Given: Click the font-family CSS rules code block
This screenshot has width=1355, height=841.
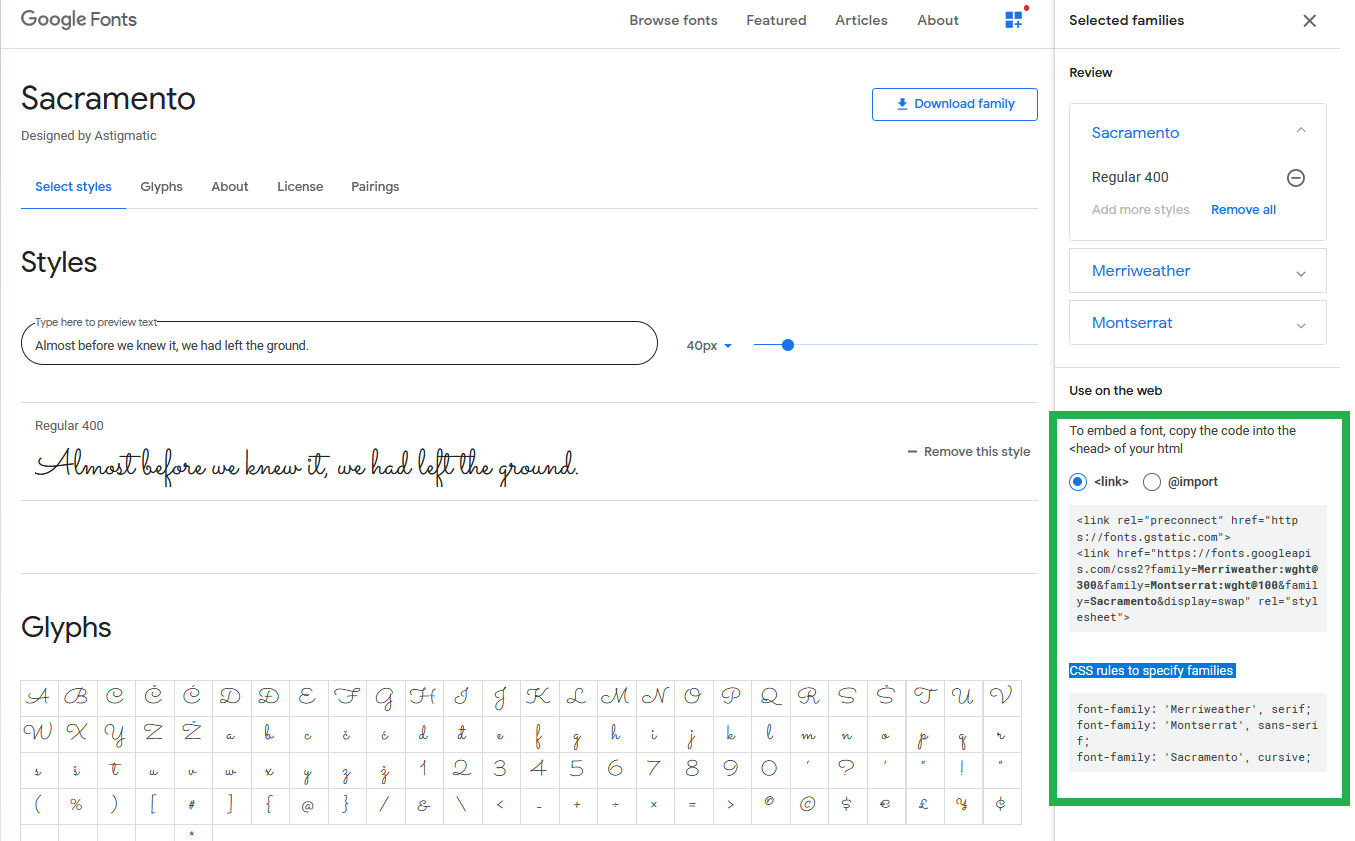Looking at the screenshot, I should point(1197,733).
